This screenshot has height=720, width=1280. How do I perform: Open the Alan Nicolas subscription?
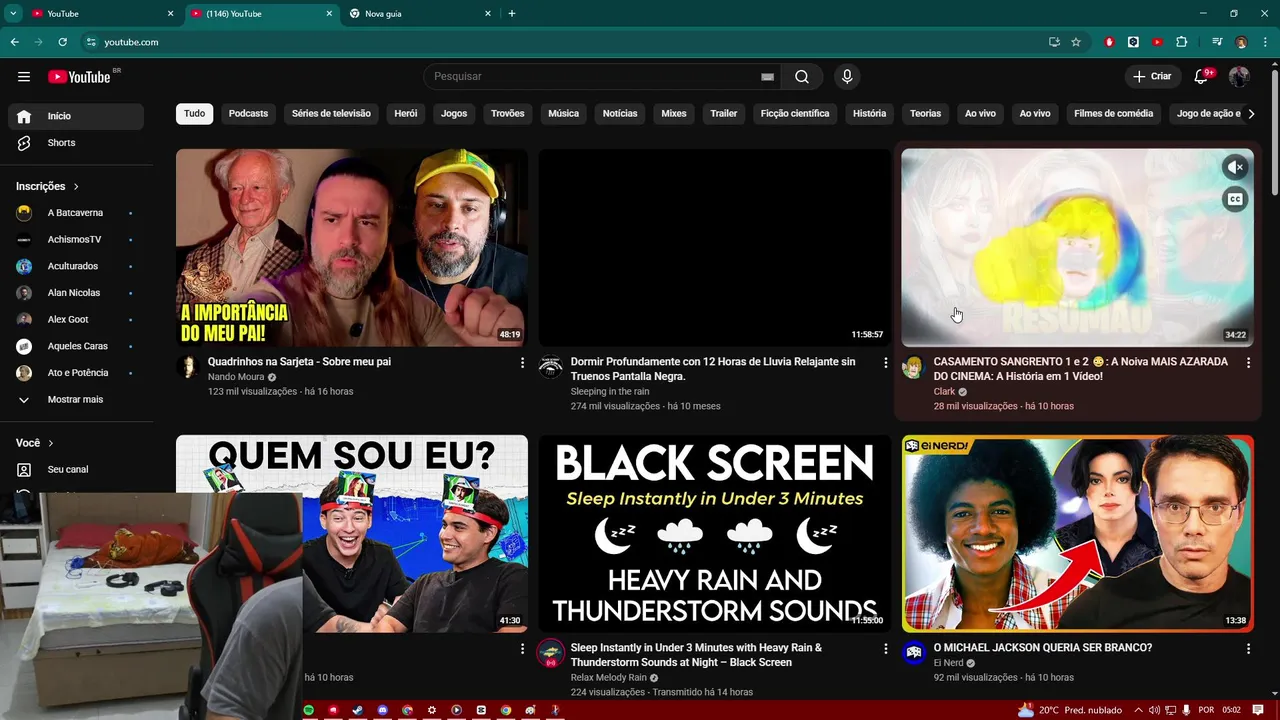point(76,293)
